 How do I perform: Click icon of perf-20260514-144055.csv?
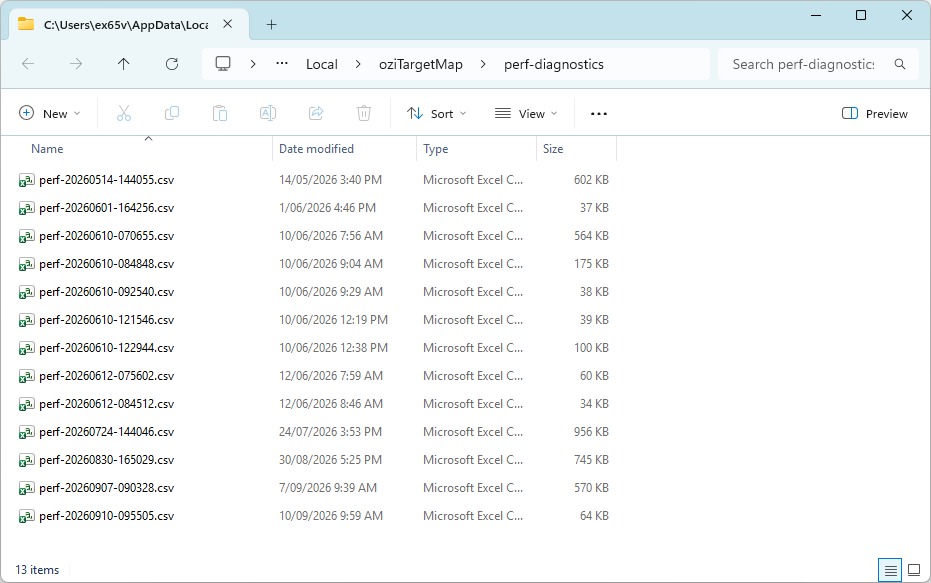pyautogui.click(x=26, y=180)
